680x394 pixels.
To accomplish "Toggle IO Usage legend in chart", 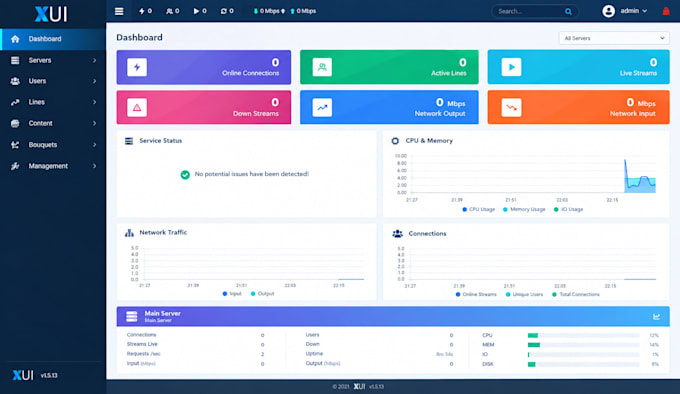I will 568,209.
